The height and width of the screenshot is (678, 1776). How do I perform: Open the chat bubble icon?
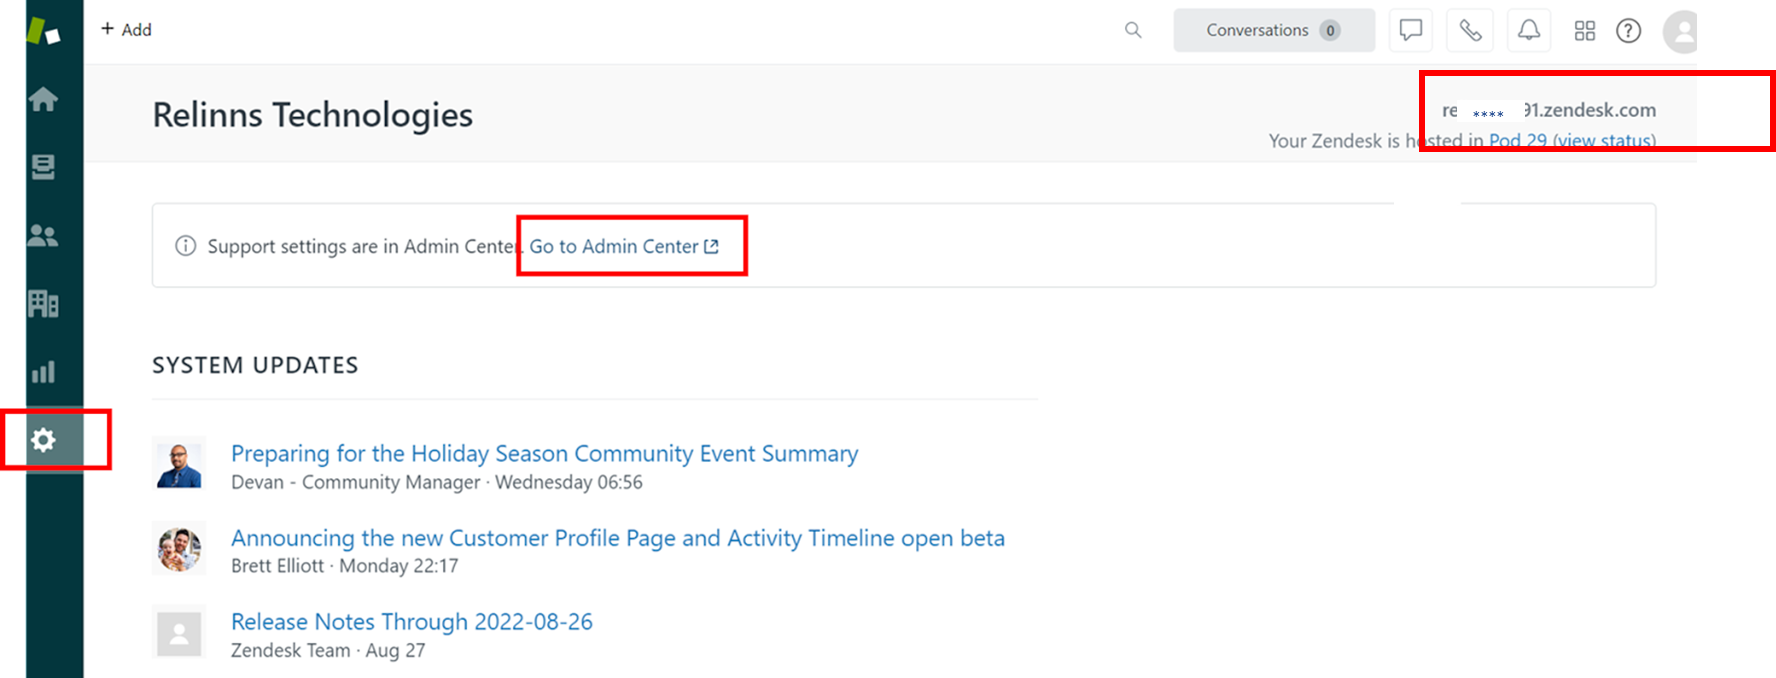click(x=1410, y=30)
